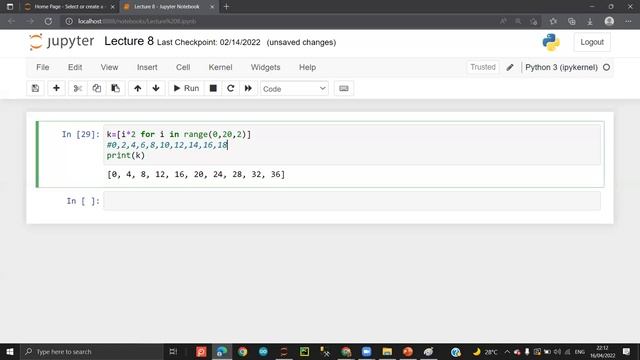Move the selected cell up with the up arrow
Screen dimensions: 640x360
138,88
